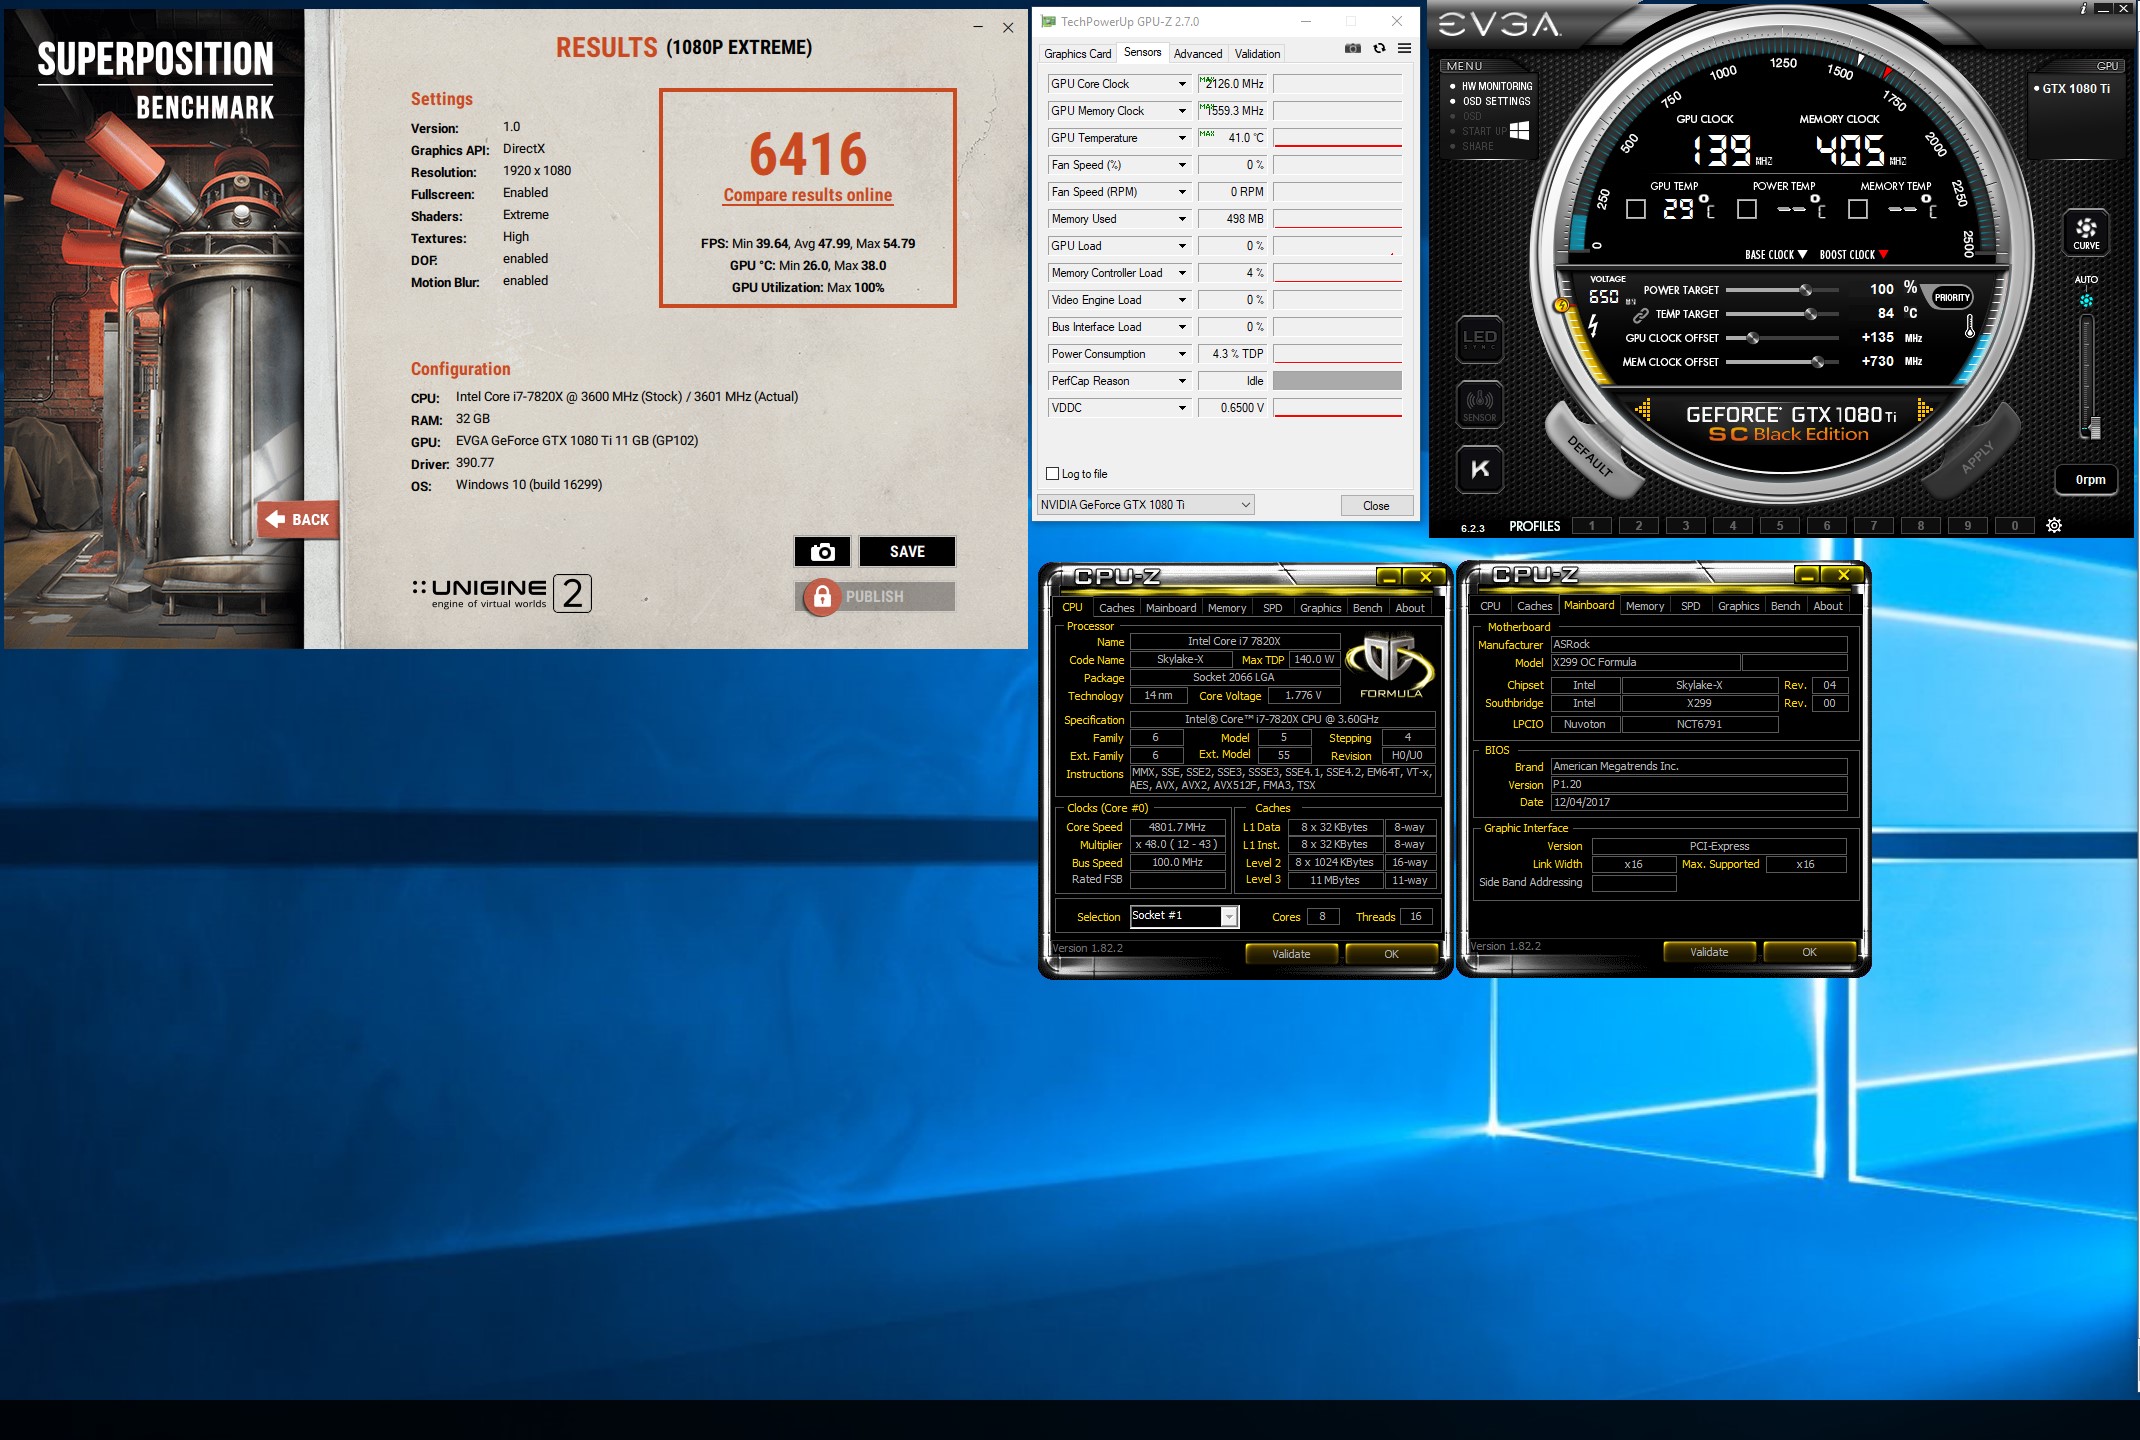Open the Caches tab in left CPU-Z window
2140x1440 pixels.
1116,608
